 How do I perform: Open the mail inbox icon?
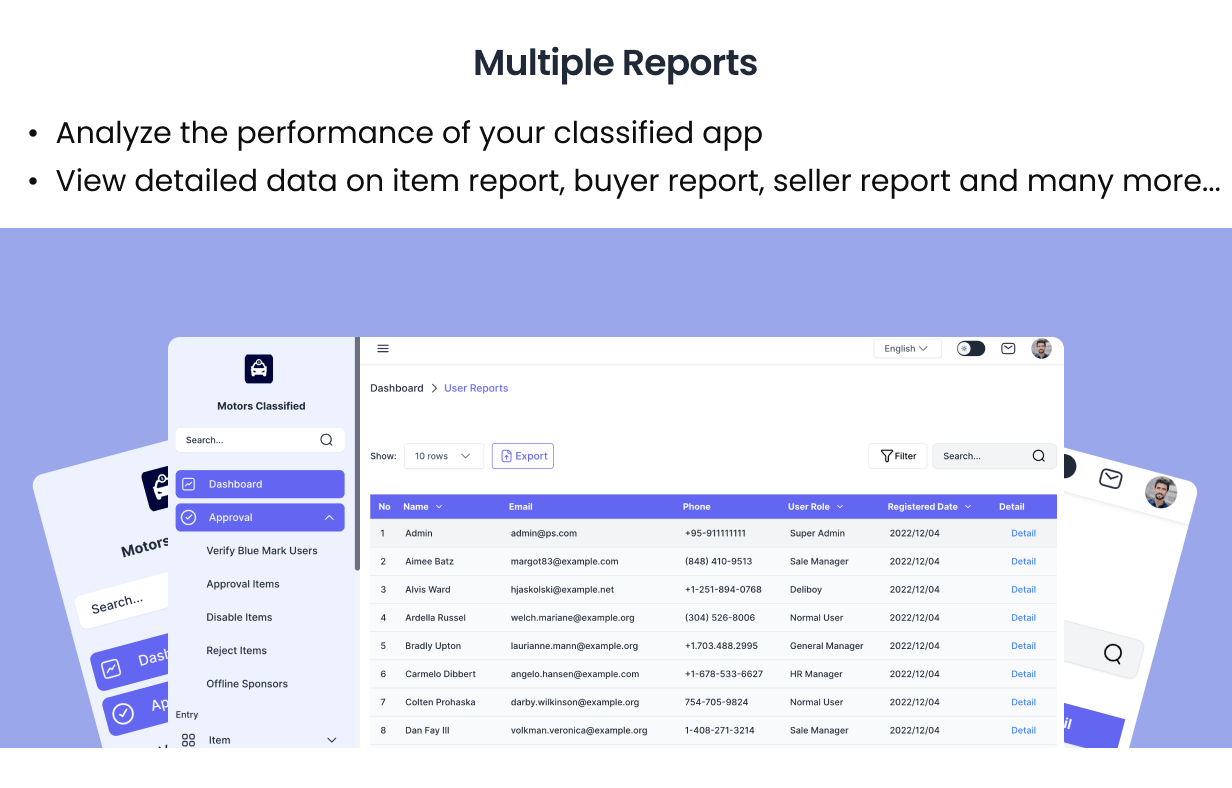point(1008,349)
